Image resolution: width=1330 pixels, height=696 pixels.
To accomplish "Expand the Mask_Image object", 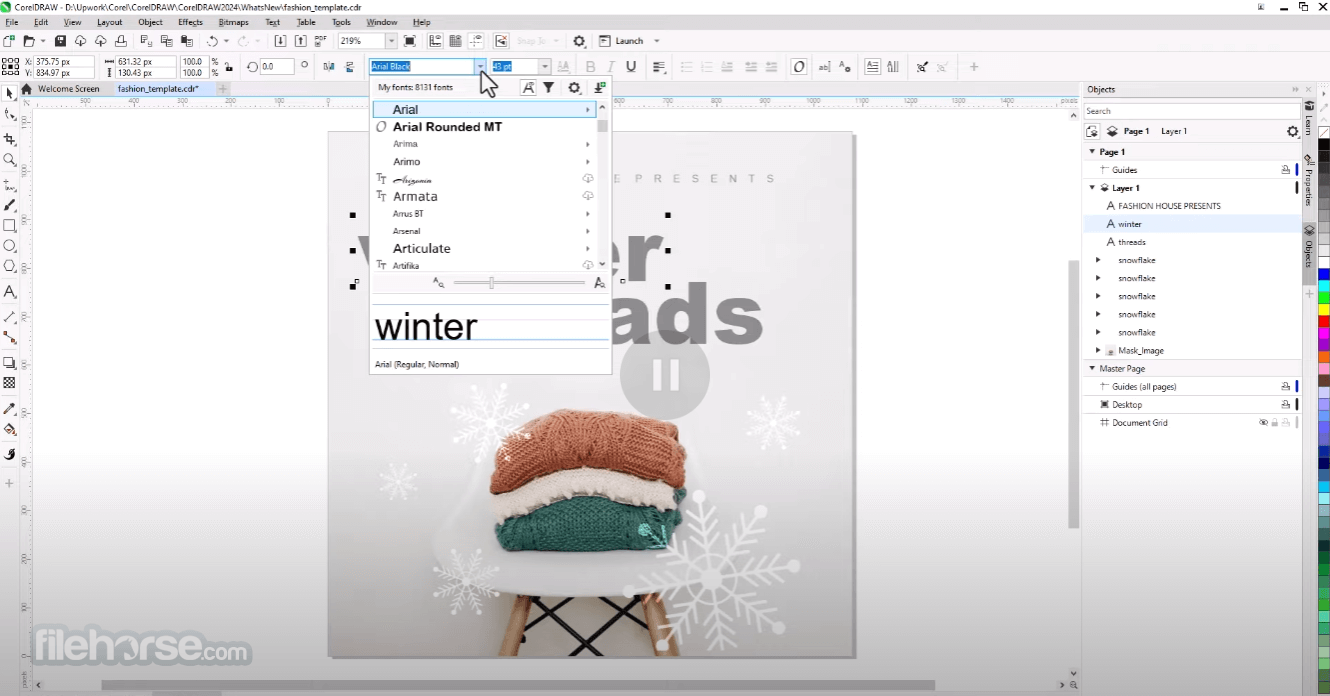I will click(x=1098, y=351).
